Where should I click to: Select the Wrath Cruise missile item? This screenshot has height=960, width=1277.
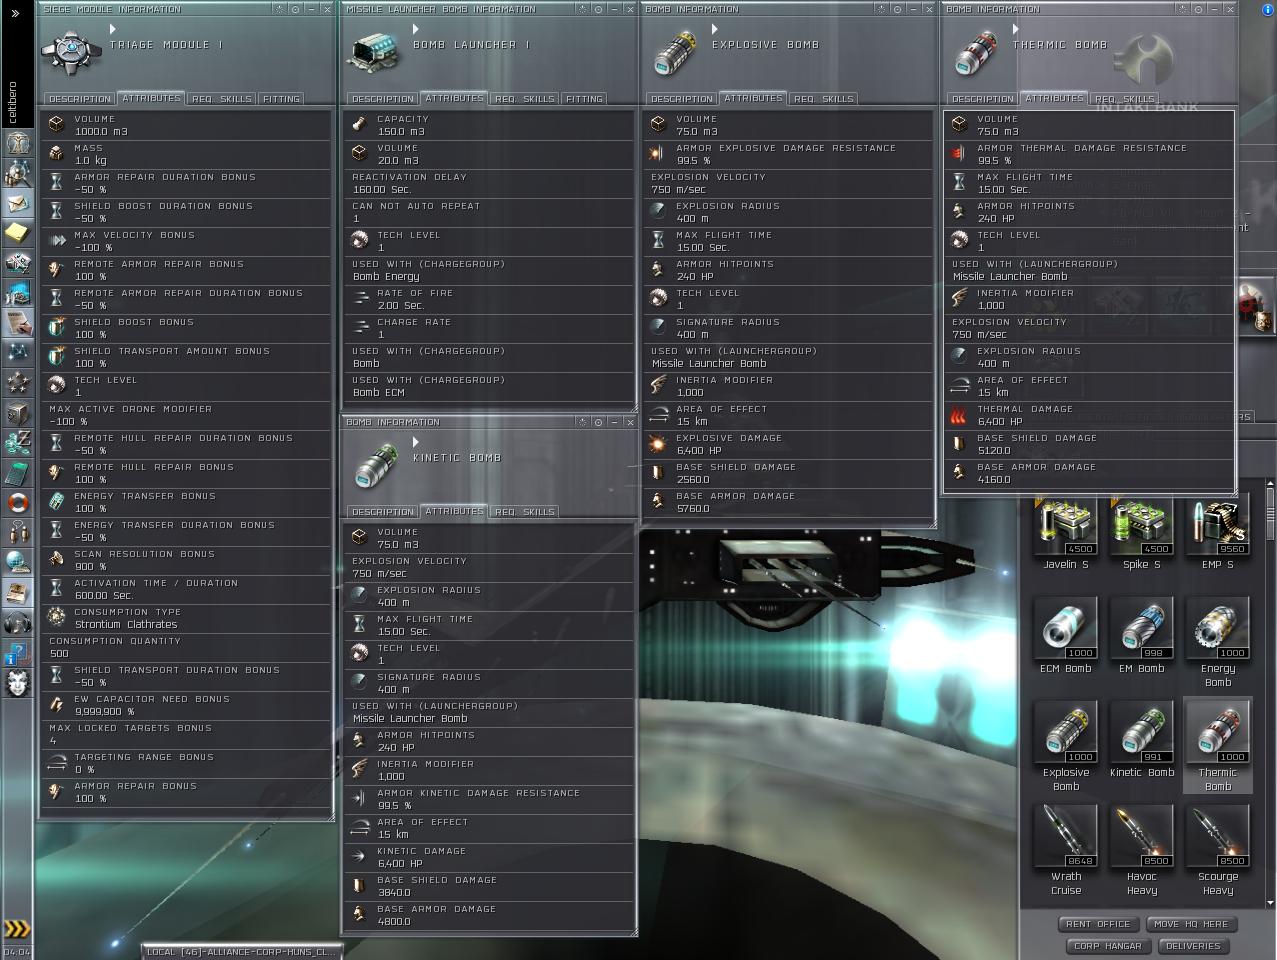click(1066, 850)
